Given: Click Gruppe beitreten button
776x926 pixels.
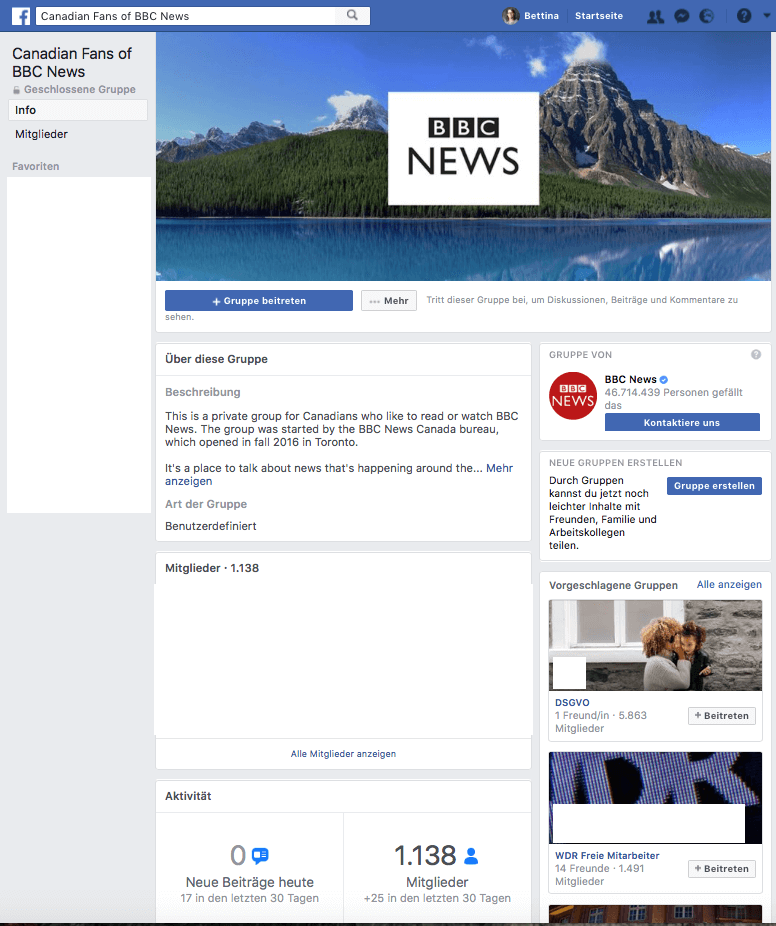Looking at the screenshot, I should tap(259, 301).
